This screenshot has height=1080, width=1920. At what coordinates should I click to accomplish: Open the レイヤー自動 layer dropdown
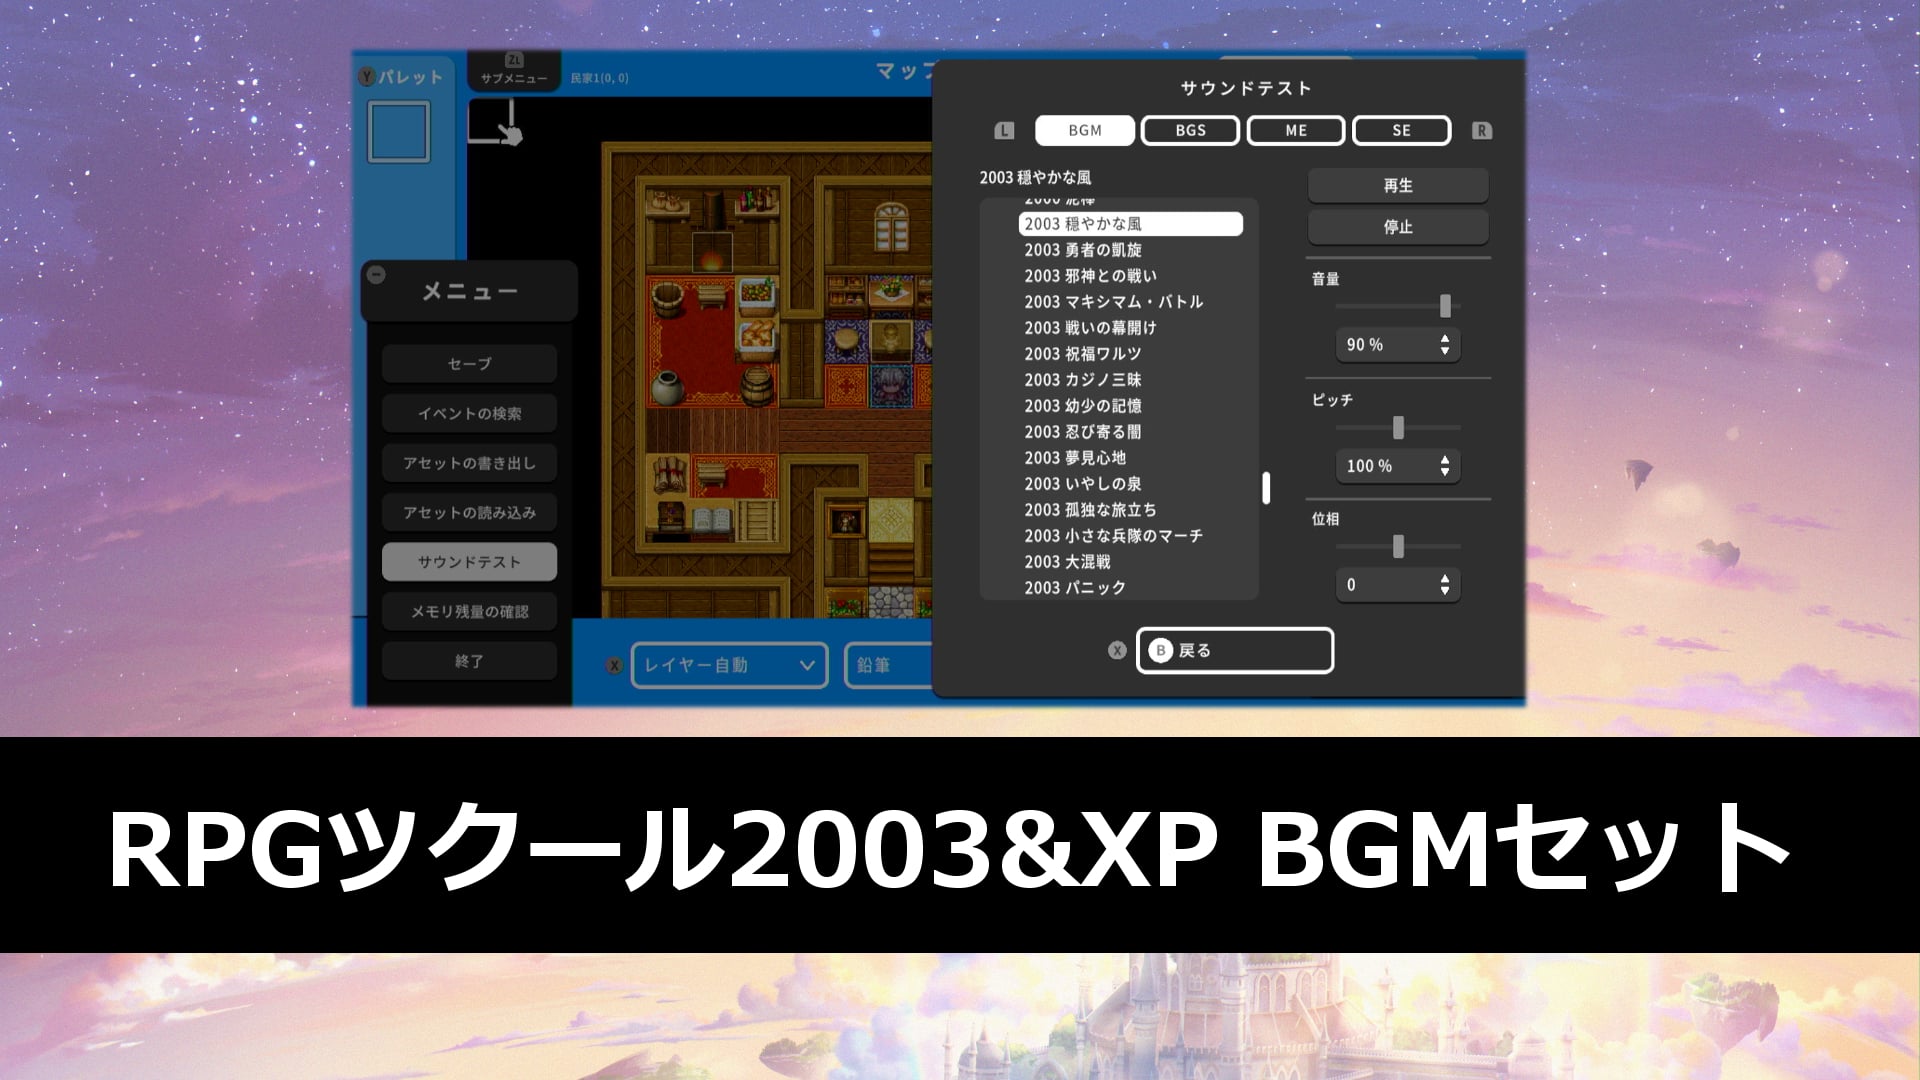730,665
